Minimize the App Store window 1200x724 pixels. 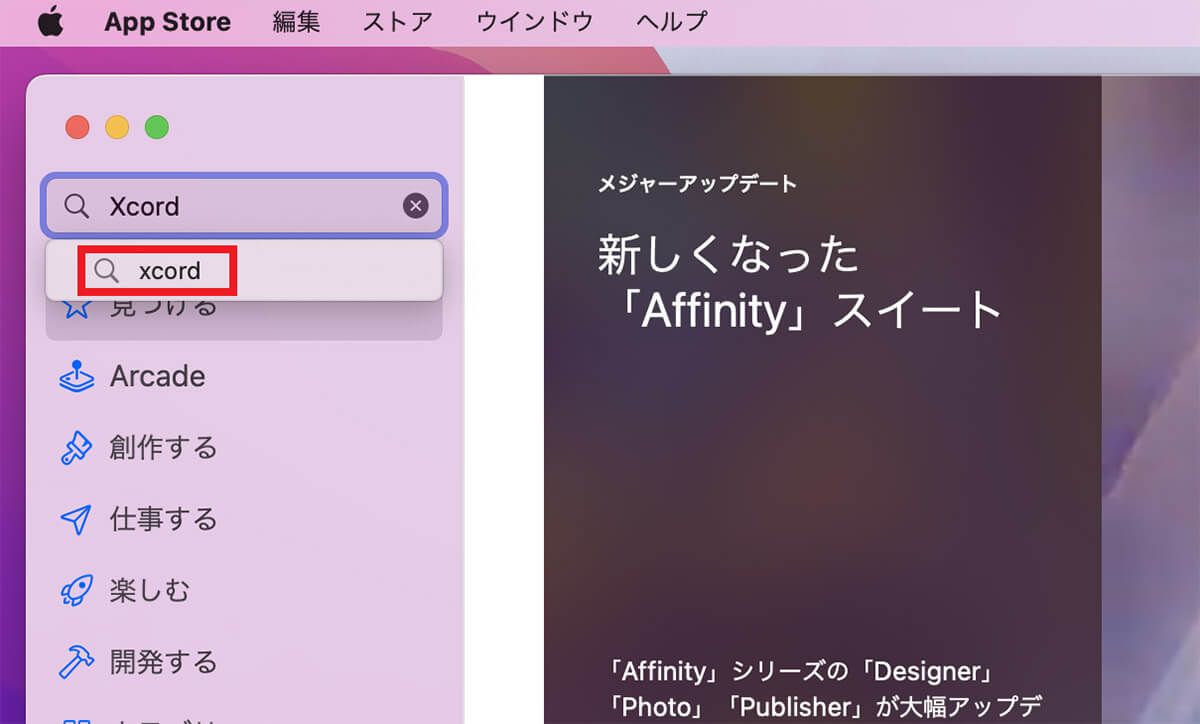117,127
